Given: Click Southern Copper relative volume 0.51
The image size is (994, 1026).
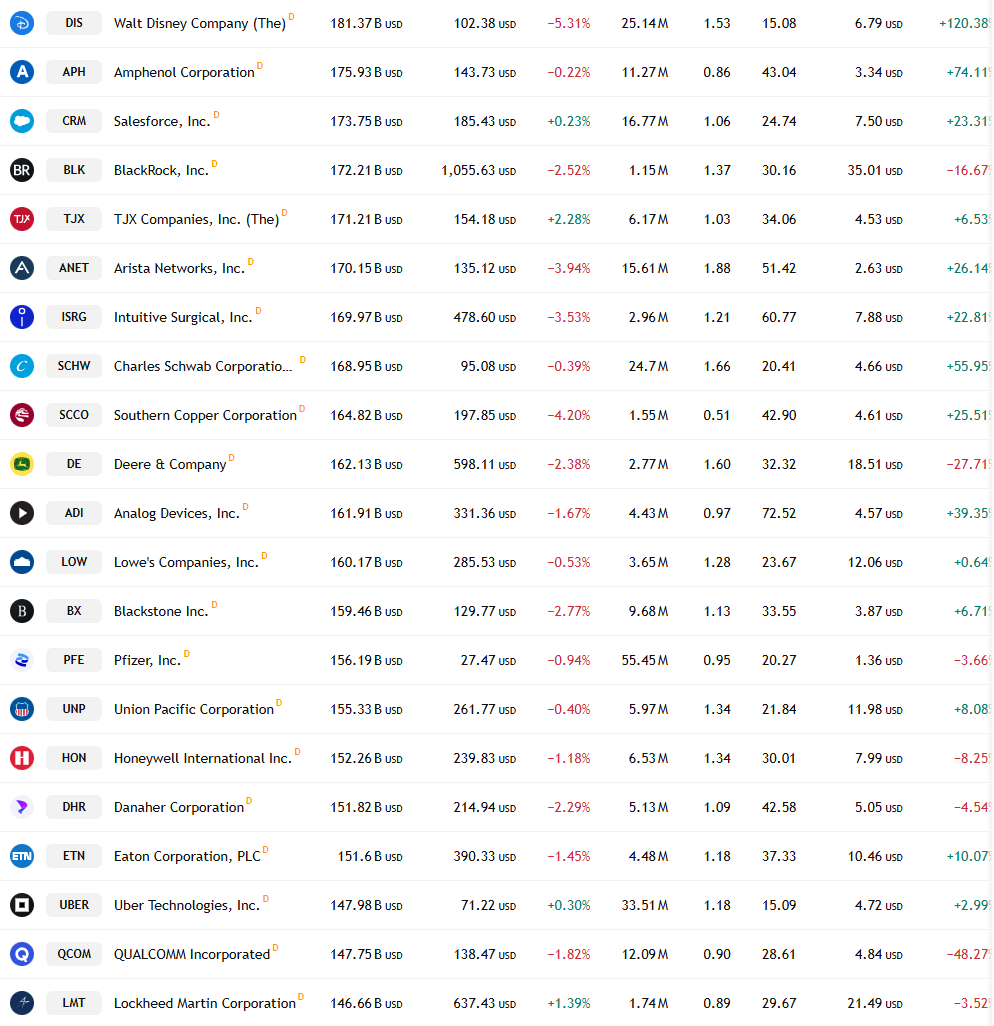Looking at the screenshot, I should coord(717,416).
